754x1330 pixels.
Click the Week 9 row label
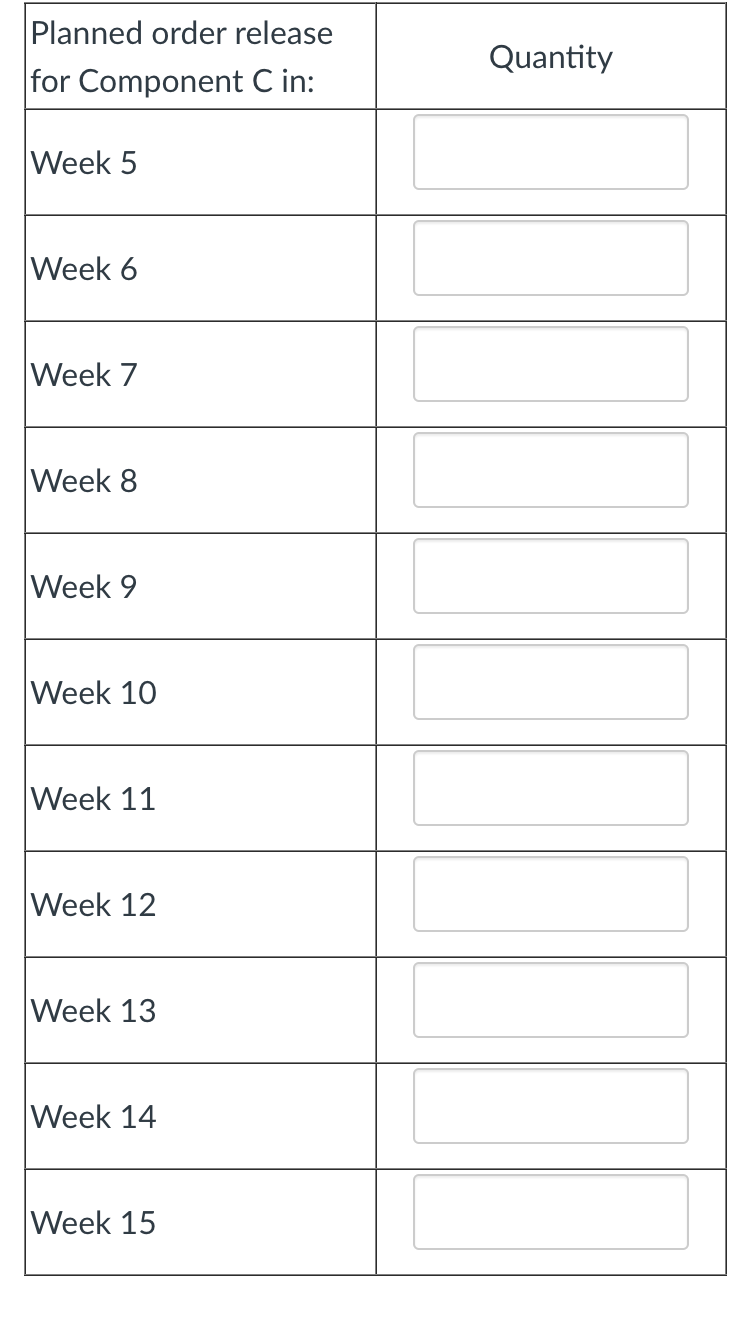click(x=83, y=587)
